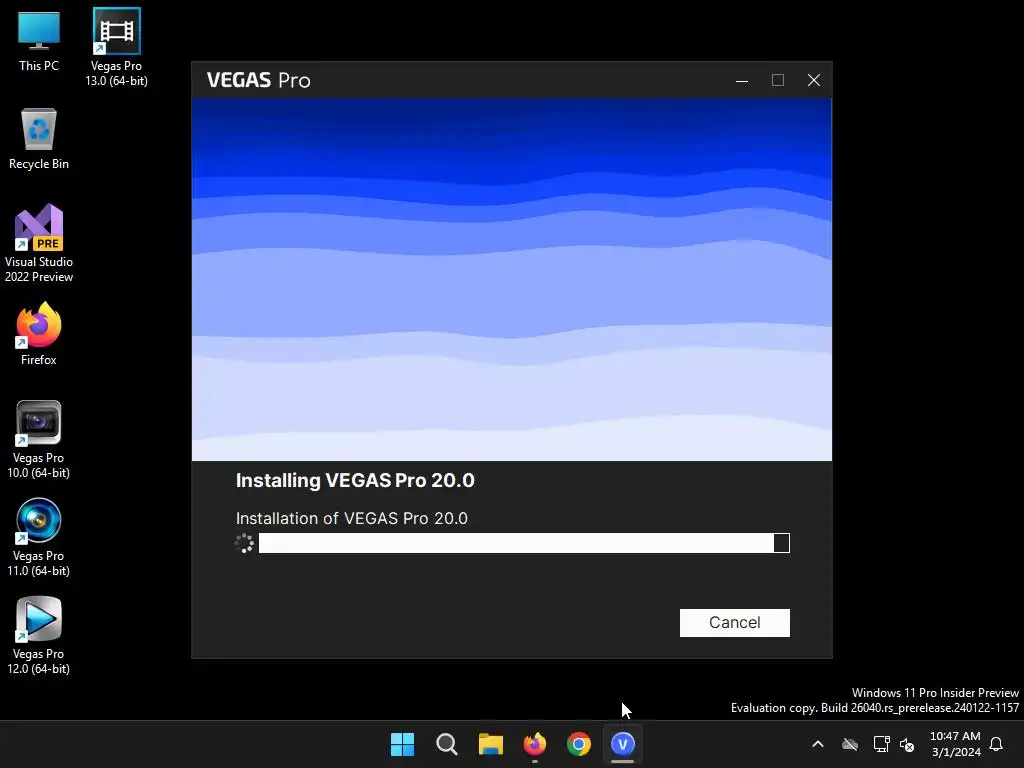This screenshot has width=1024, height=768.
Task: Launch Google Chrome from the taskbar
Action: [579, 744]
